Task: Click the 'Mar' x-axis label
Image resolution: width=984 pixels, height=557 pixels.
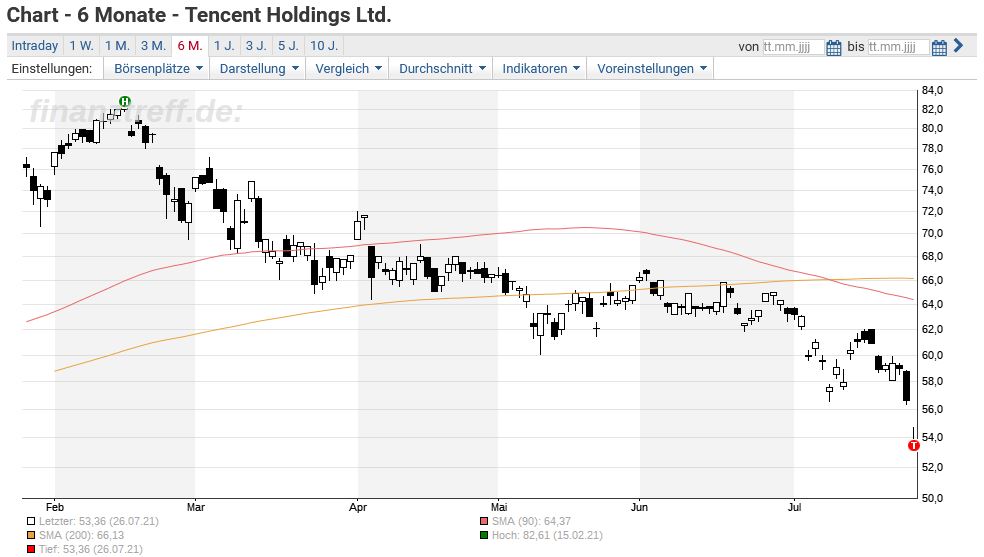Action: click(x=196, y=507)
